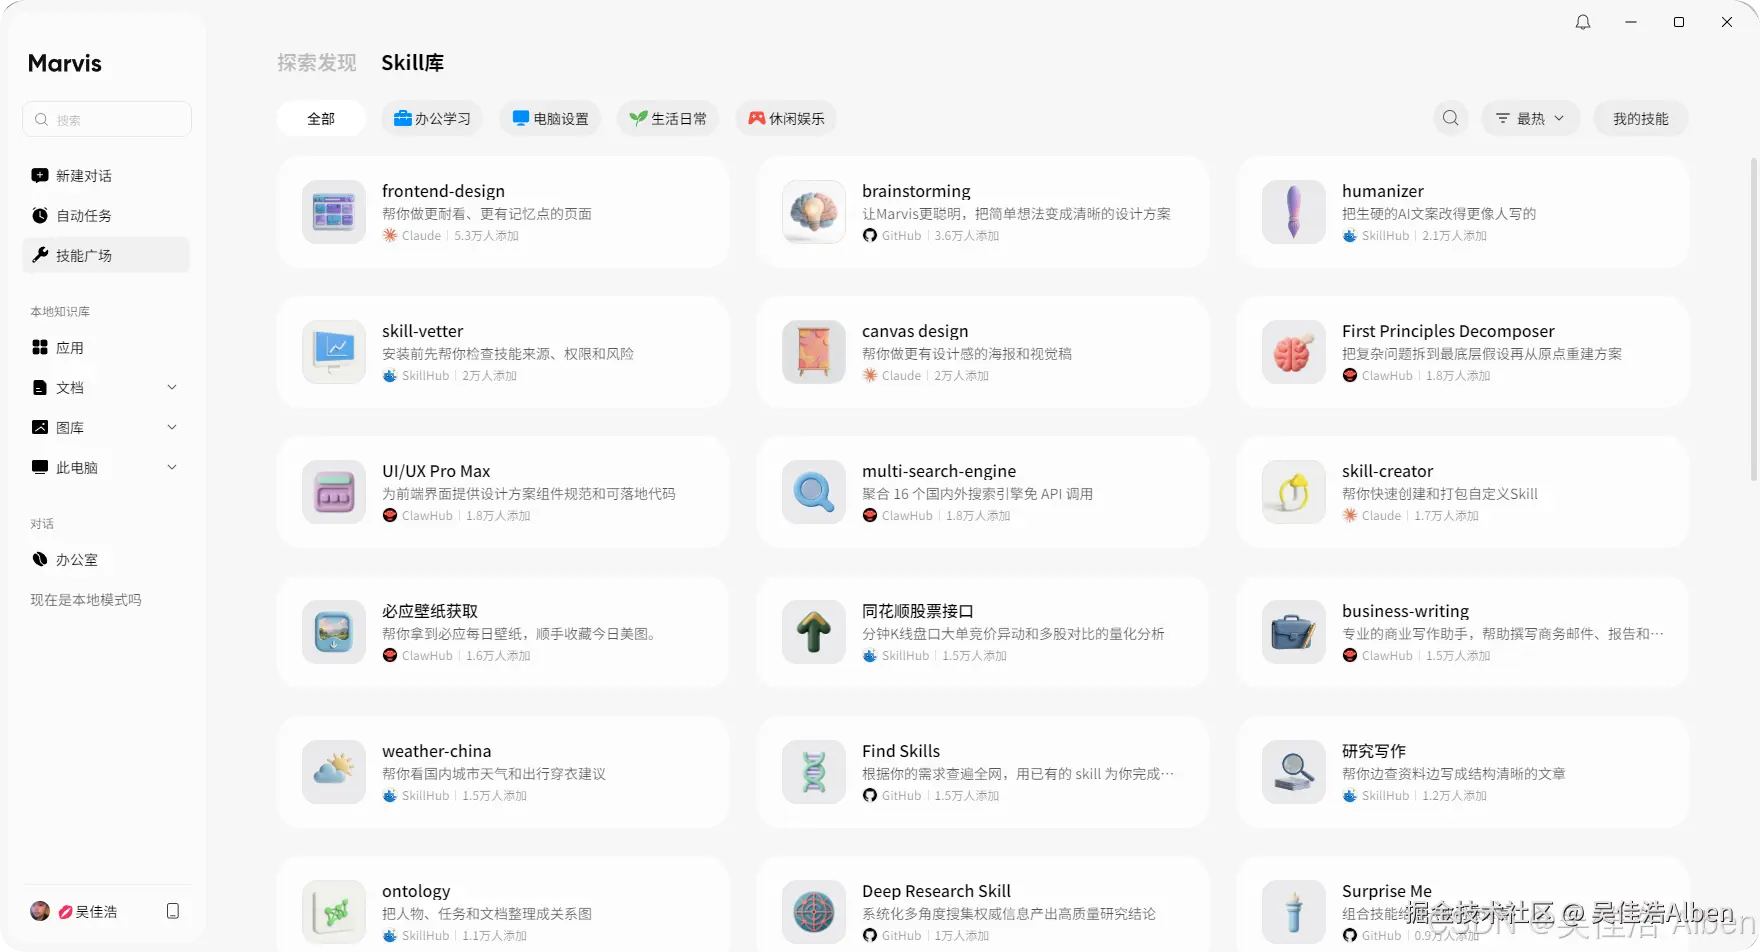
Task: Select 技能广场 in the sidebar
Action: point(106,255)
